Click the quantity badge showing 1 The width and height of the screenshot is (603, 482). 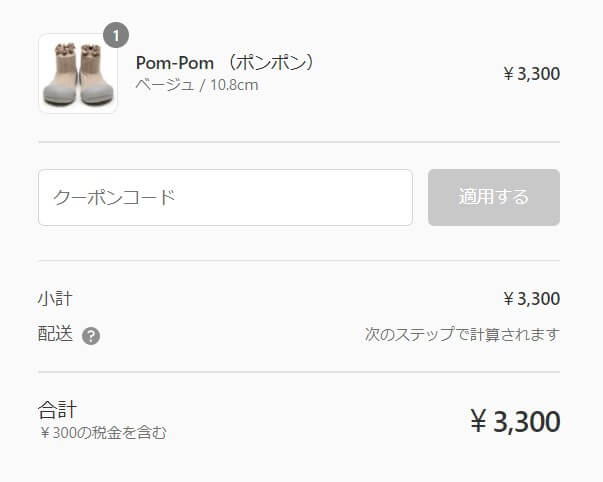coord(116,36)
